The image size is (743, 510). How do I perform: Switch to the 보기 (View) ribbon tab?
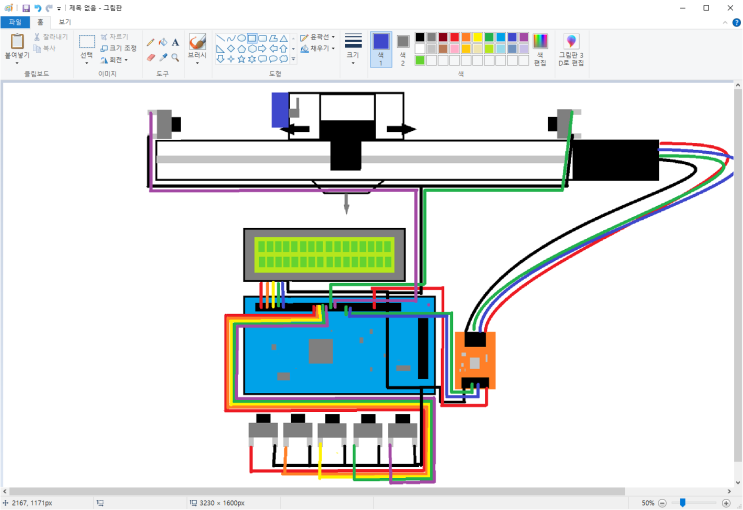coord(65,22)
